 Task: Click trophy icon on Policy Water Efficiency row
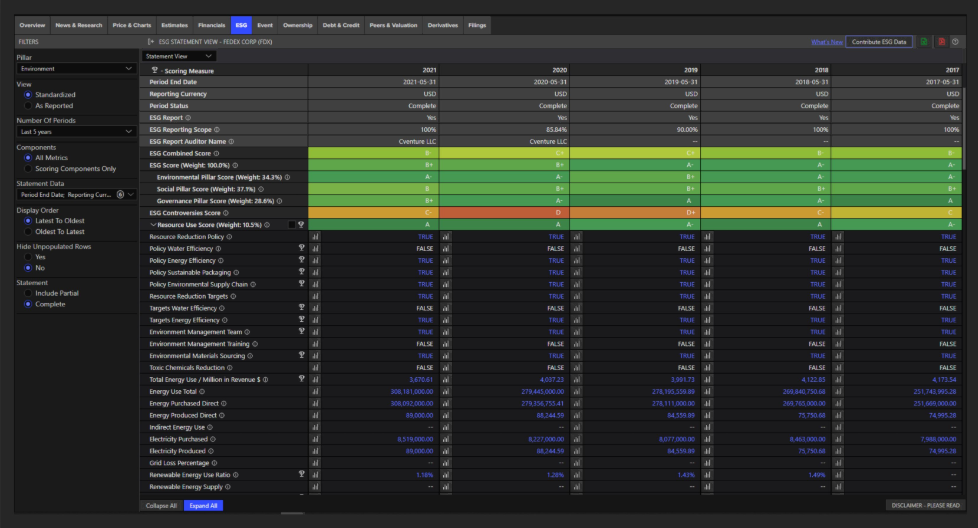point(301,248)
